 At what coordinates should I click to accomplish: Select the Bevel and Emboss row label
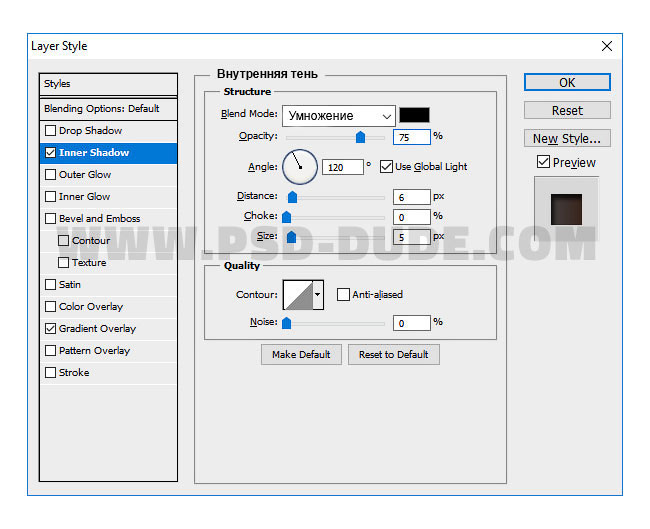(99, 218)
